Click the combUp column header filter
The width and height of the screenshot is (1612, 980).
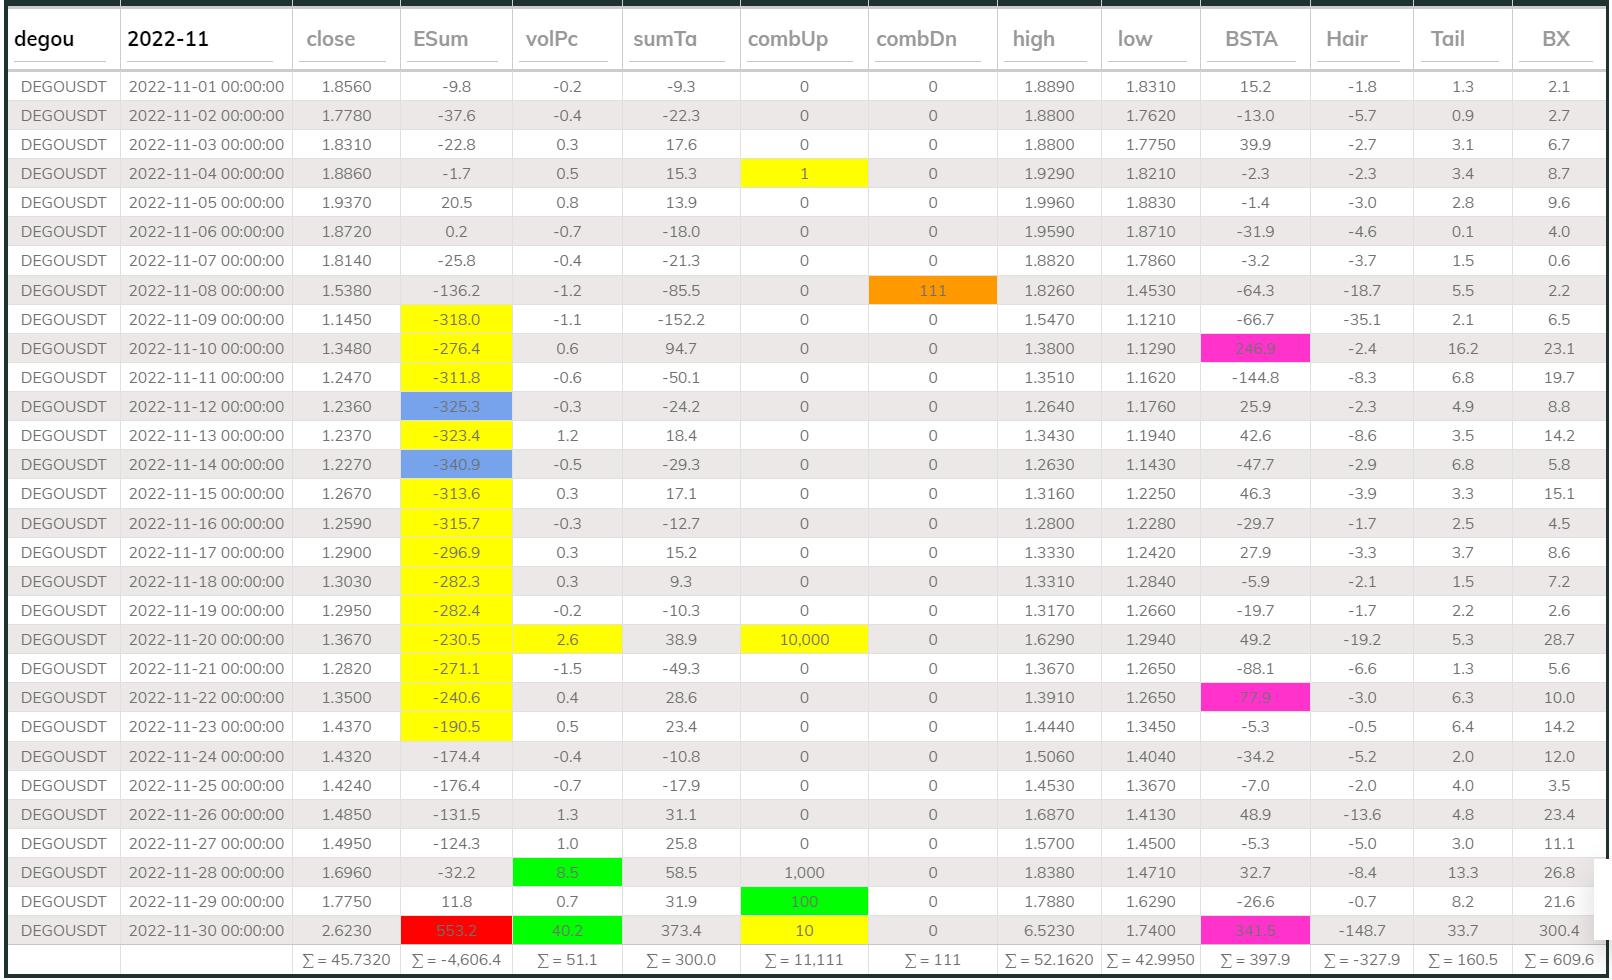click(803, 39)
